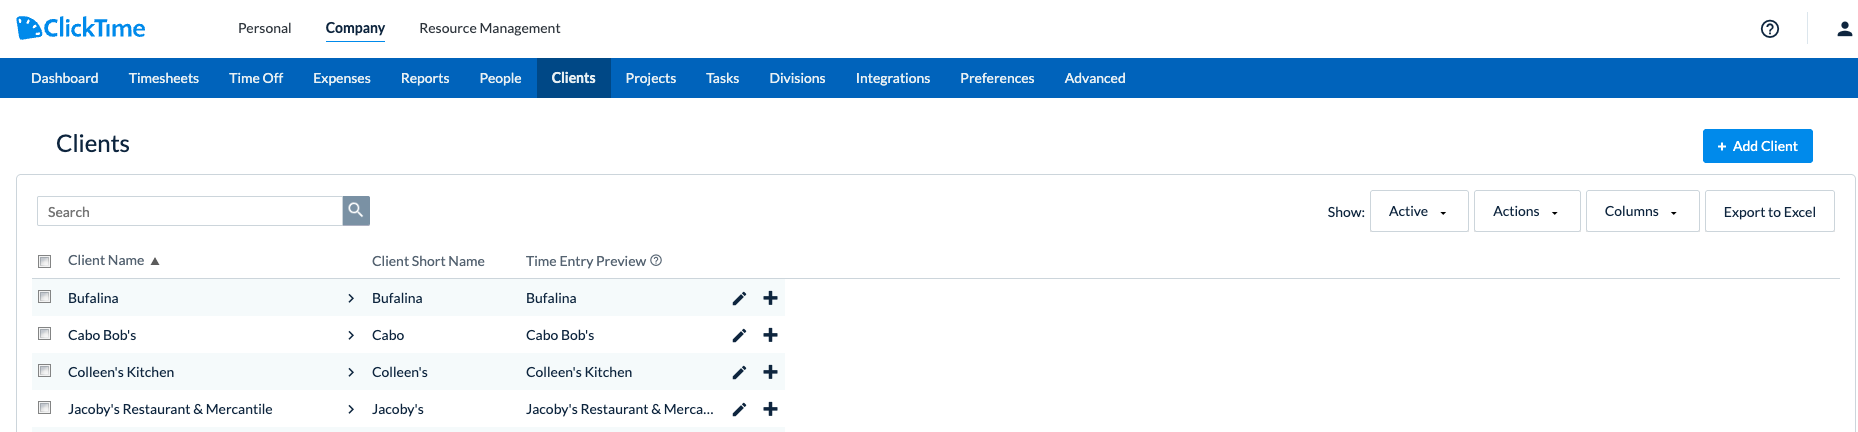Go to ClickTime logo home
This screenshot has height=432, width=1858.
pos(81,28)
